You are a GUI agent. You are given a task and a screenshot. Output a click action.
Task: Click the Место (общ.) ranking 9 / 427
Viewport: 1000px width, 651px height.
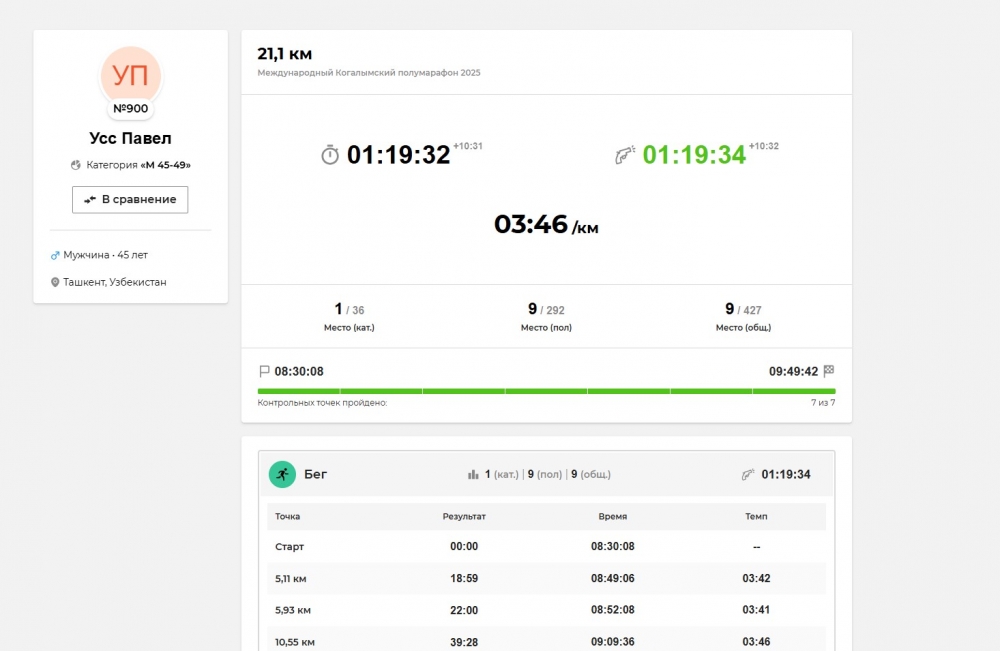coord(743,310)
